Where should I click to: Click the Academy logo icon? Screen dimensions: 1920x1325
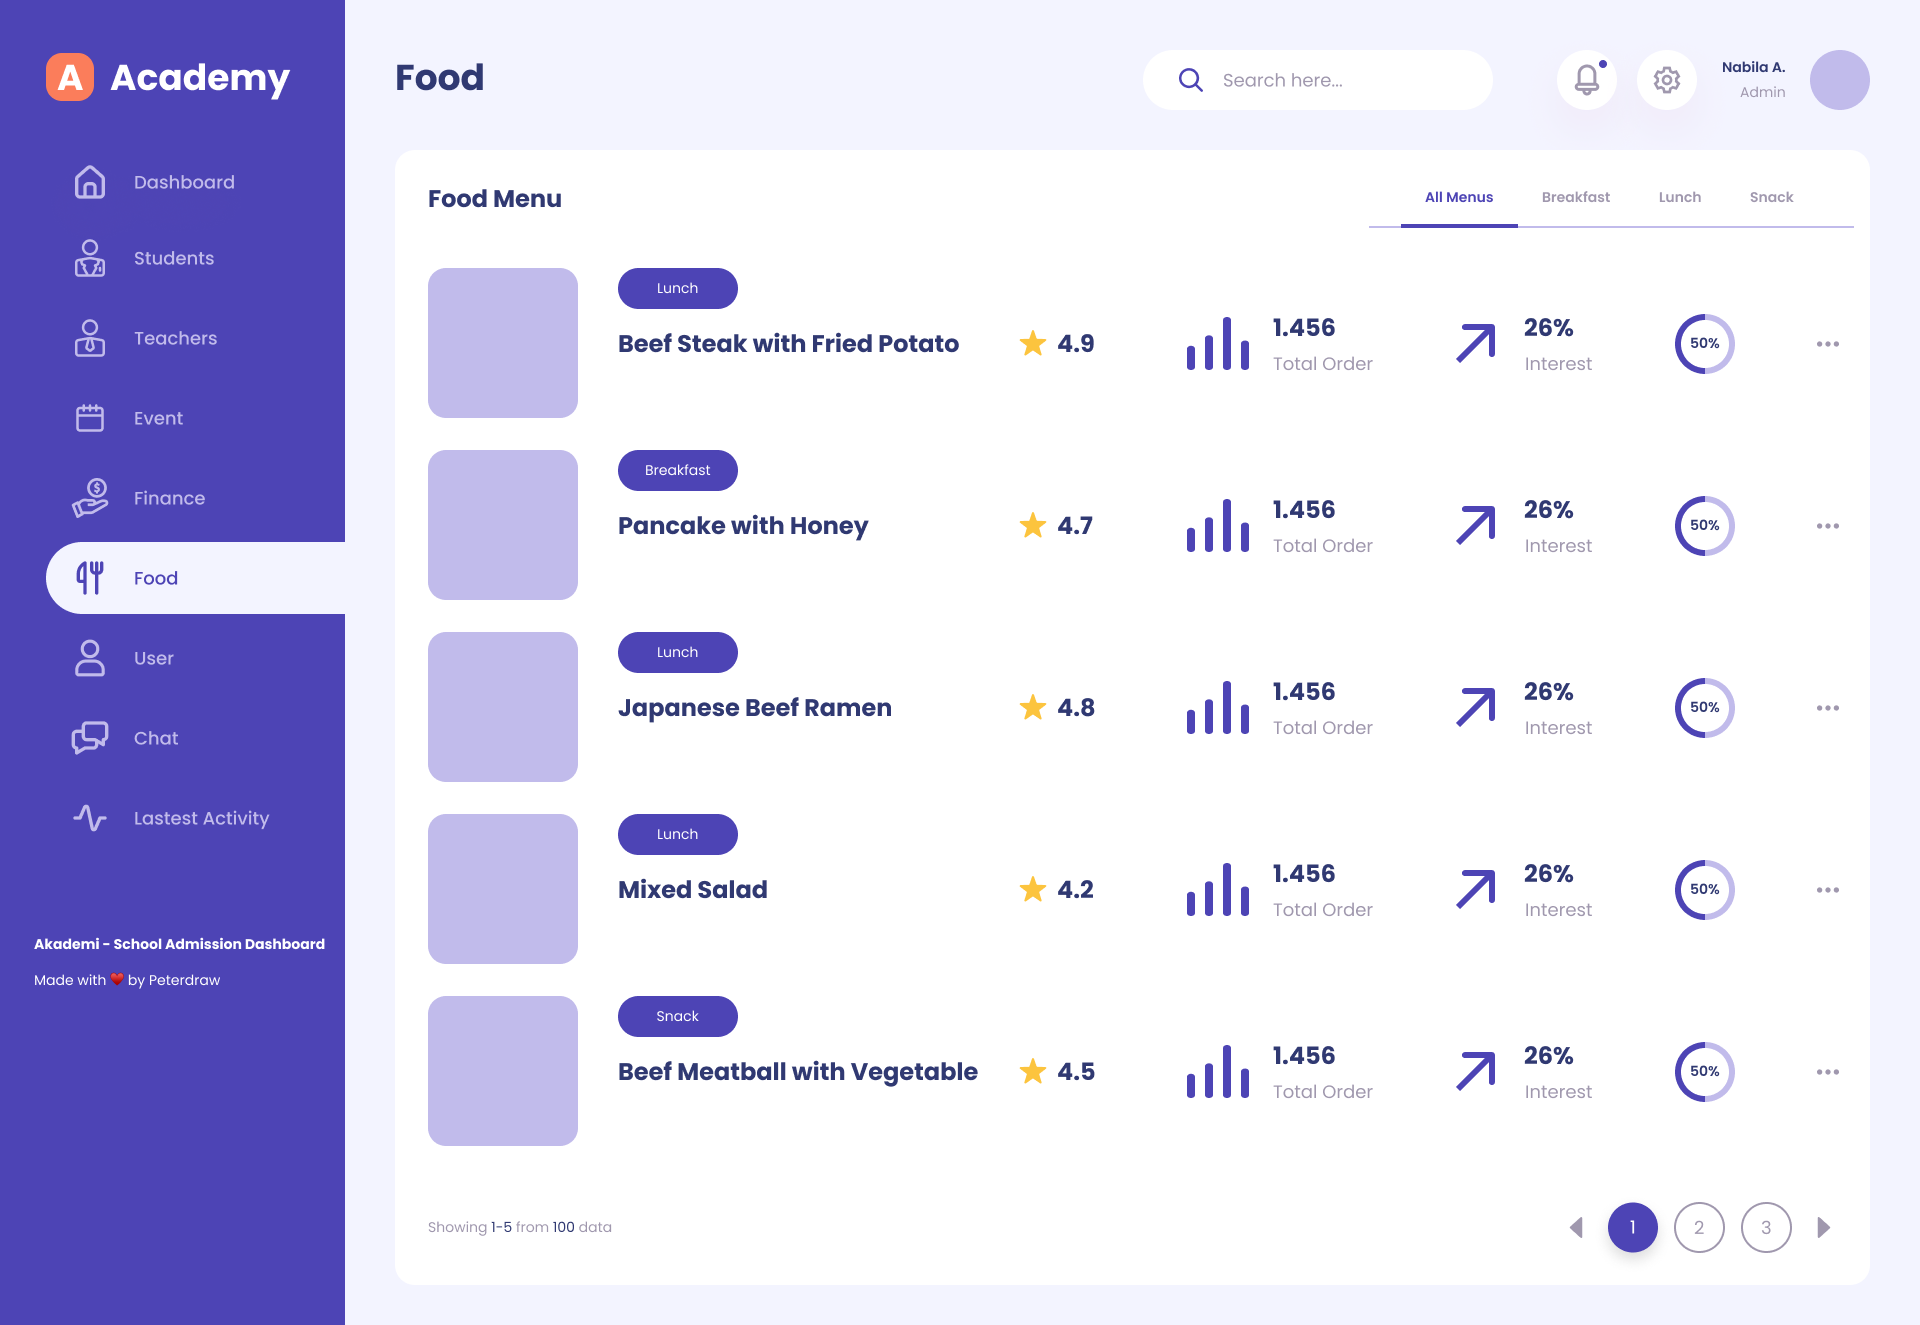[70, 77]
